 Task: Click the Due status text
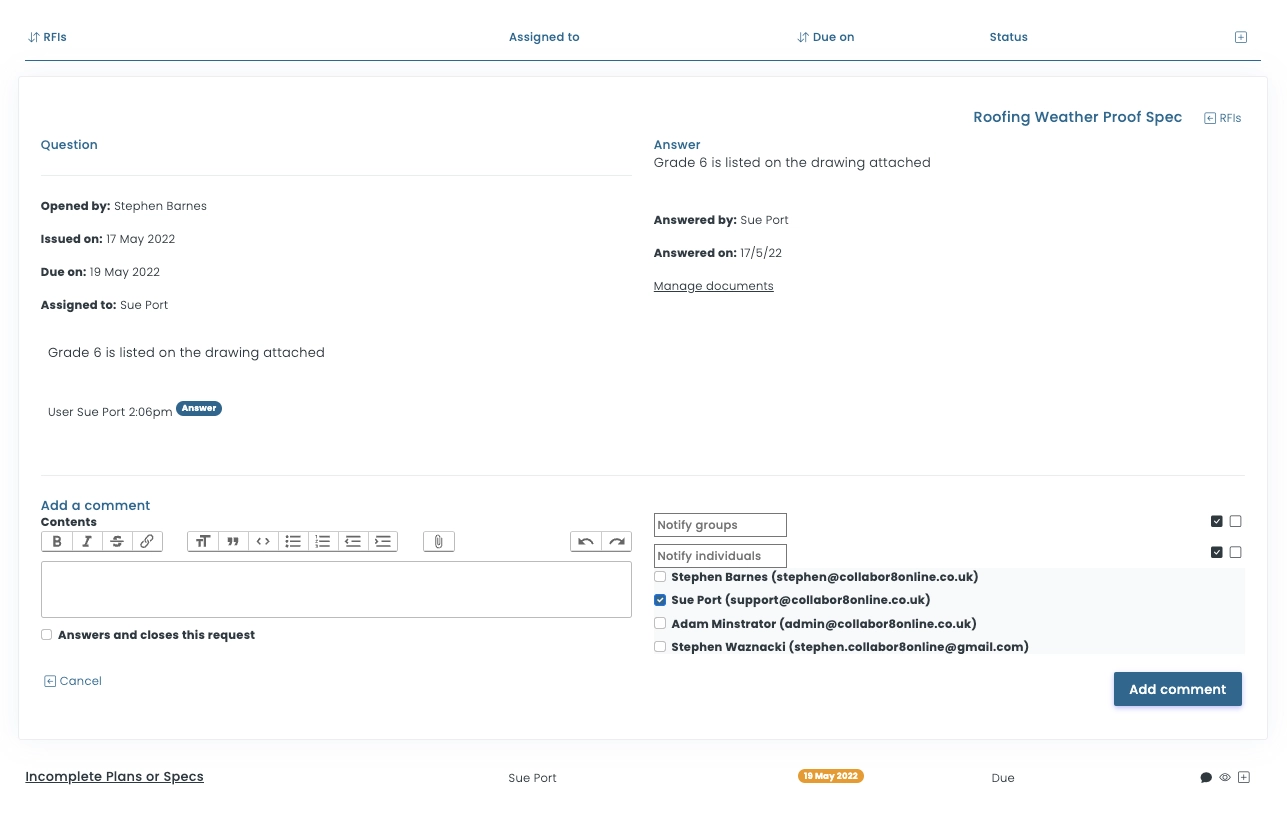coord(1003,778)
